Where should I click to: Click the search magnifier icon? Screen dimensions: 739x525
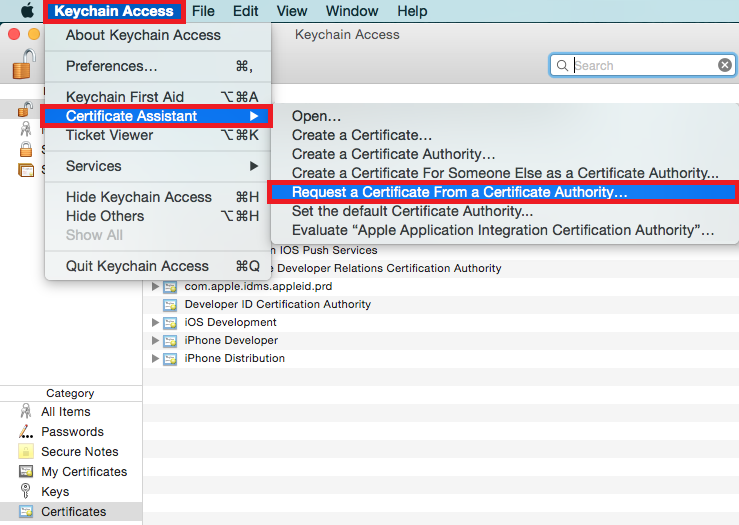point(562,65)
